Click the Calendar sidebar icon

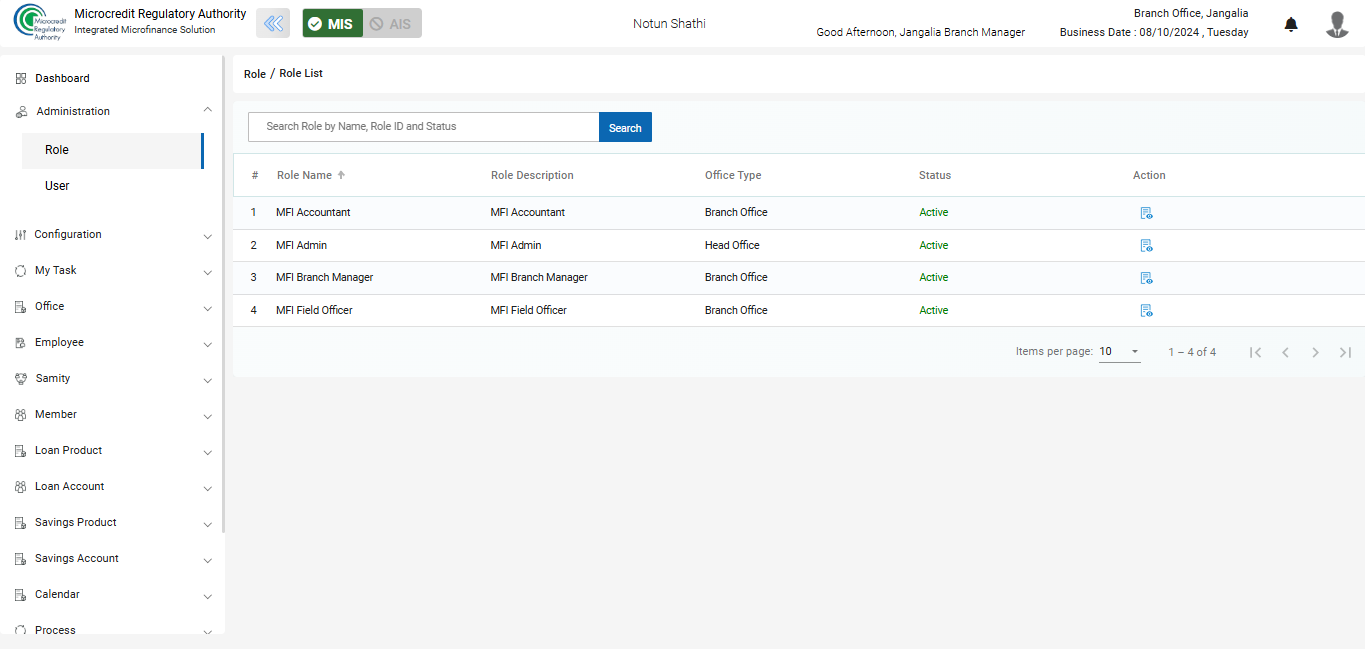coord(21,595)
